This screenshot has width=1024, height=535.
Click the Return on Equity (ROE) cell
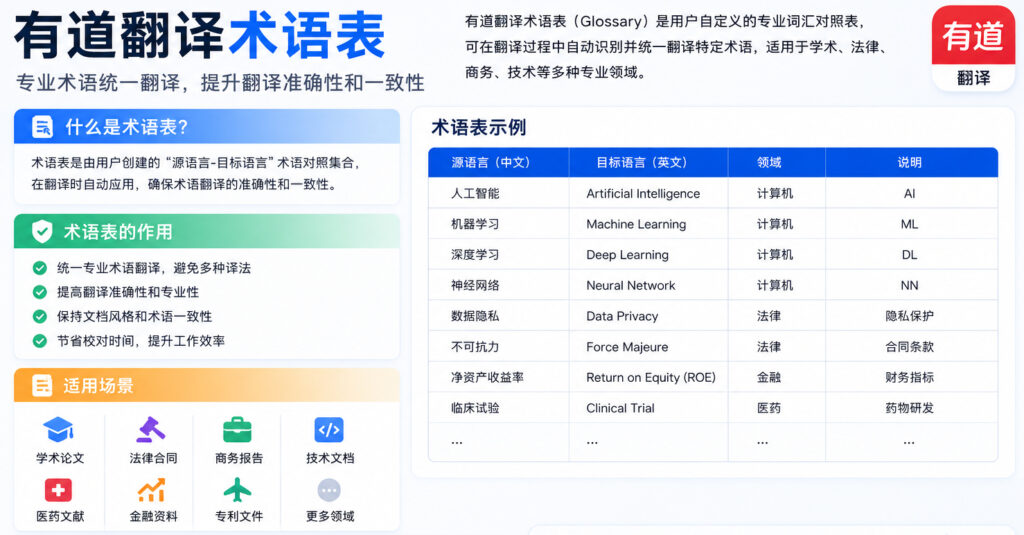pyautogui.click(x=650, y=378)
